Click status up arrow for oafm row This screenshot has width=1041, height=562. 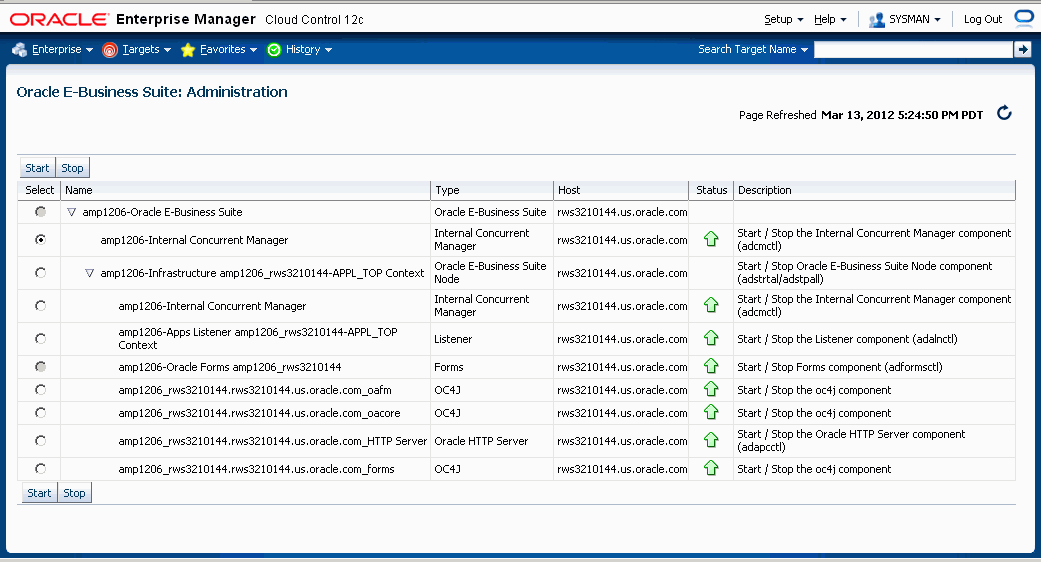point(711,389)
